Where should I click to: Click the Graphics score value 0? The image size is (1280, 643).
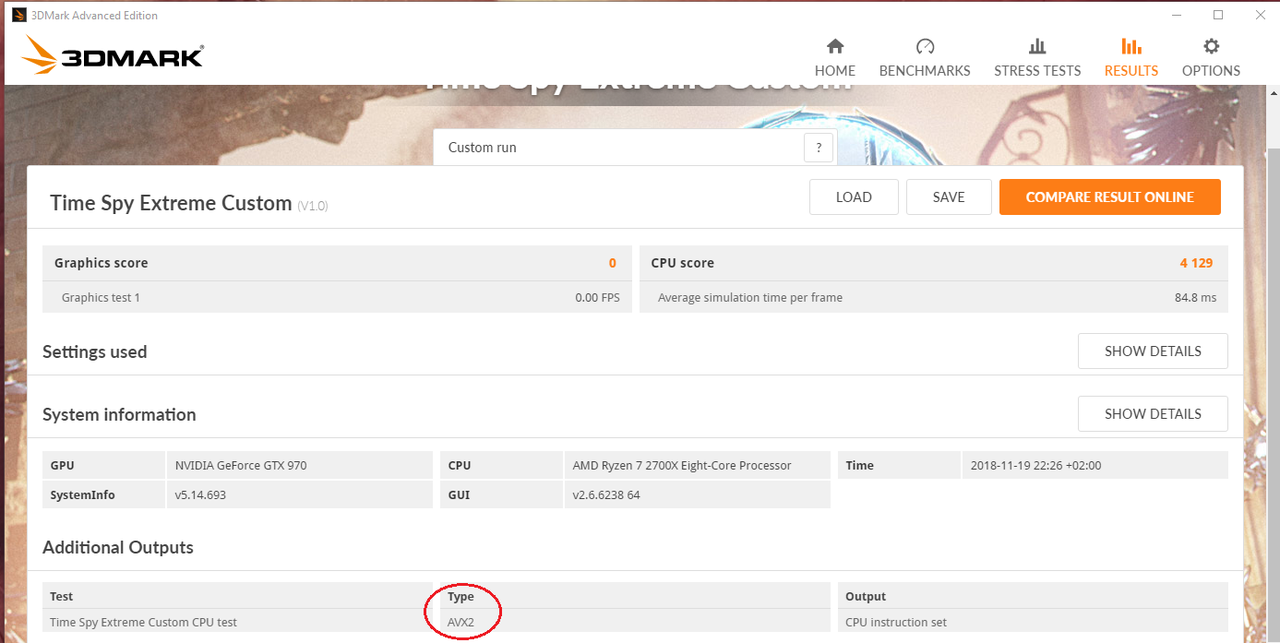pyautogui.click(x=613, y=263)
